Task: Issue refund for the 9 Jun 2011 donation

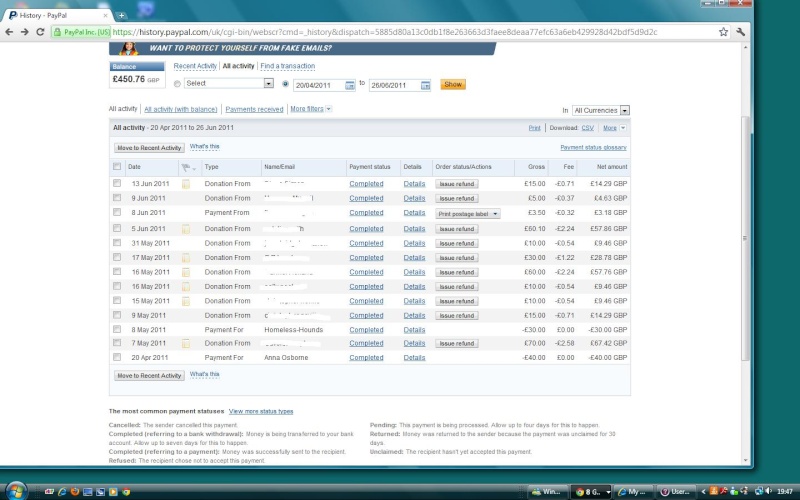Action: pos(457,198)
